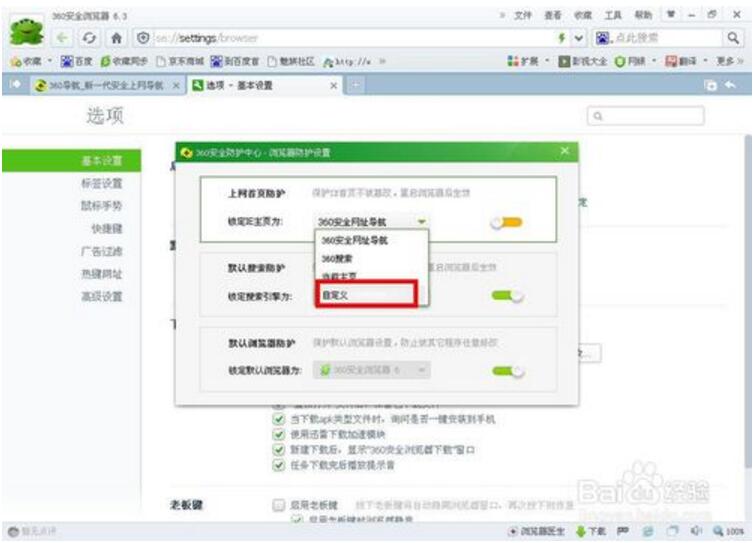Select 高级设置 in the options sidebar
Image resolution: width=756 pixels, height=543 pixels.
[101, 297]
